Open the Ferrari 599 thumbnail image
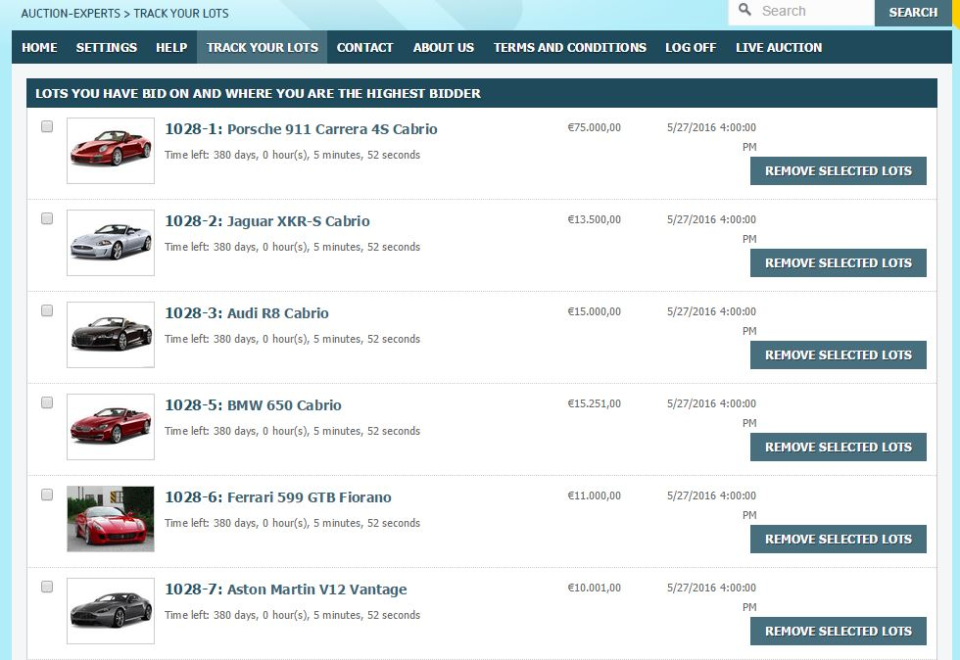 tap(111, 519)
